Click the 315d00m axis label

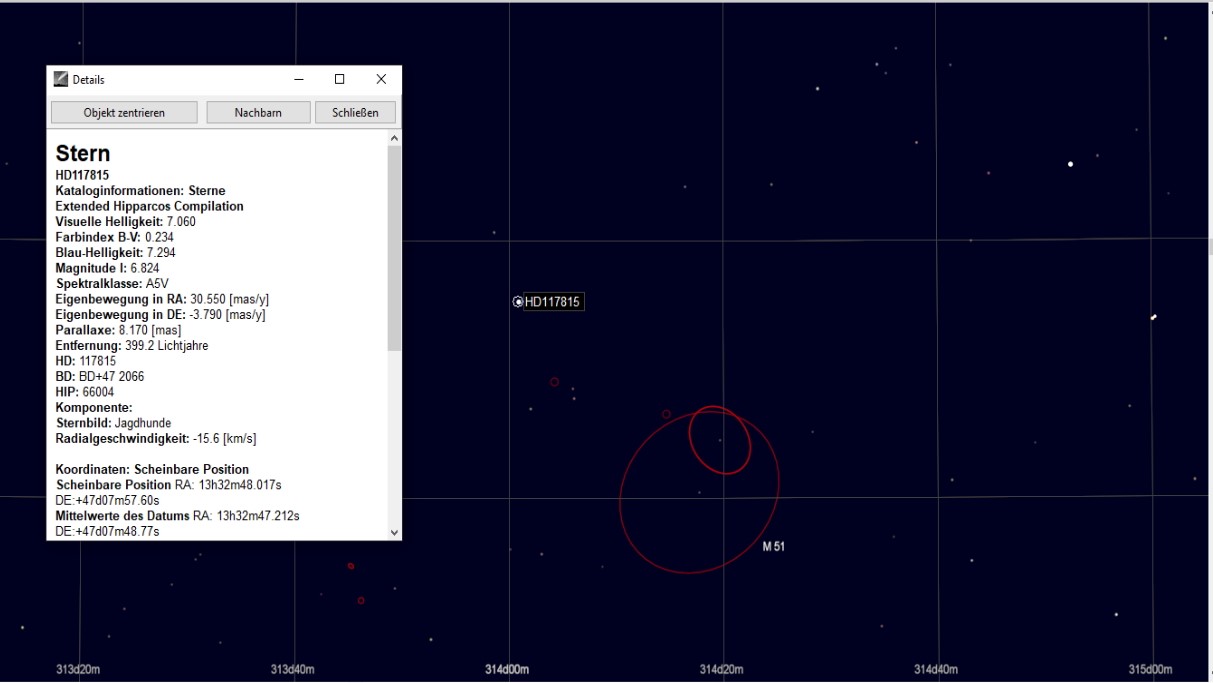1150,669
